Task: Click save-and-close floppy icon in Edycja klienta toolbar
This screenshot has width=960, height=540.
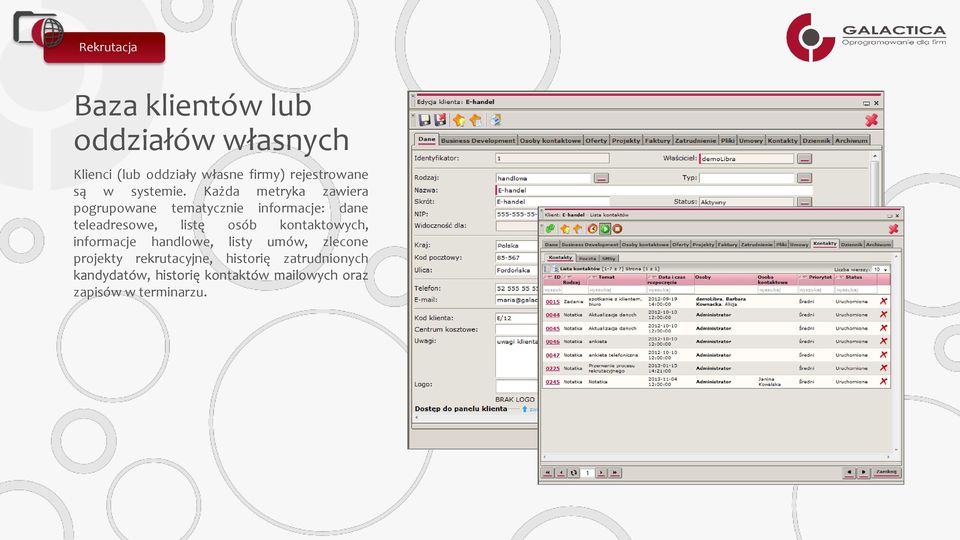Action: point(440,120)
